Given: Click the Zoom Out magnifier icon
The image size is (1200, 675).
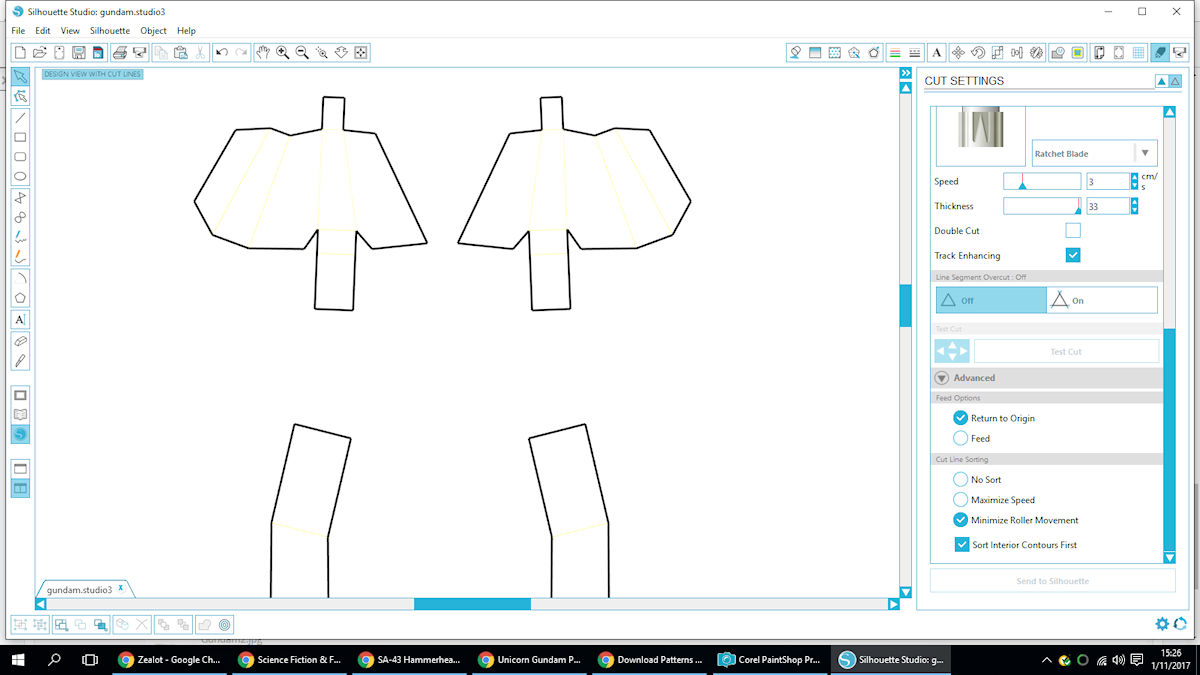Looking at the screenshot, I should click(x=302, y=52).
